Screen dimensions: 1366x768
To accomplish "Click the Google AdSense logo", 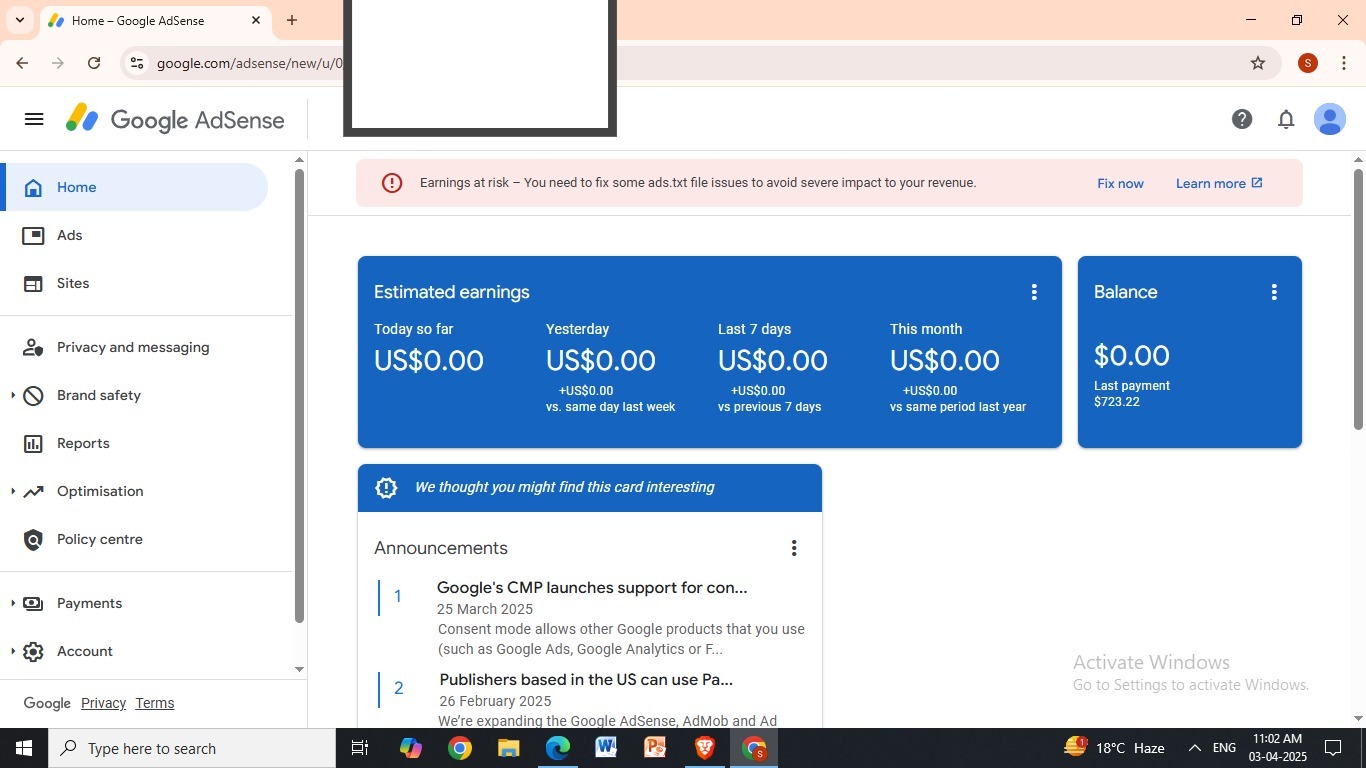I will click(x=175, y=120).
